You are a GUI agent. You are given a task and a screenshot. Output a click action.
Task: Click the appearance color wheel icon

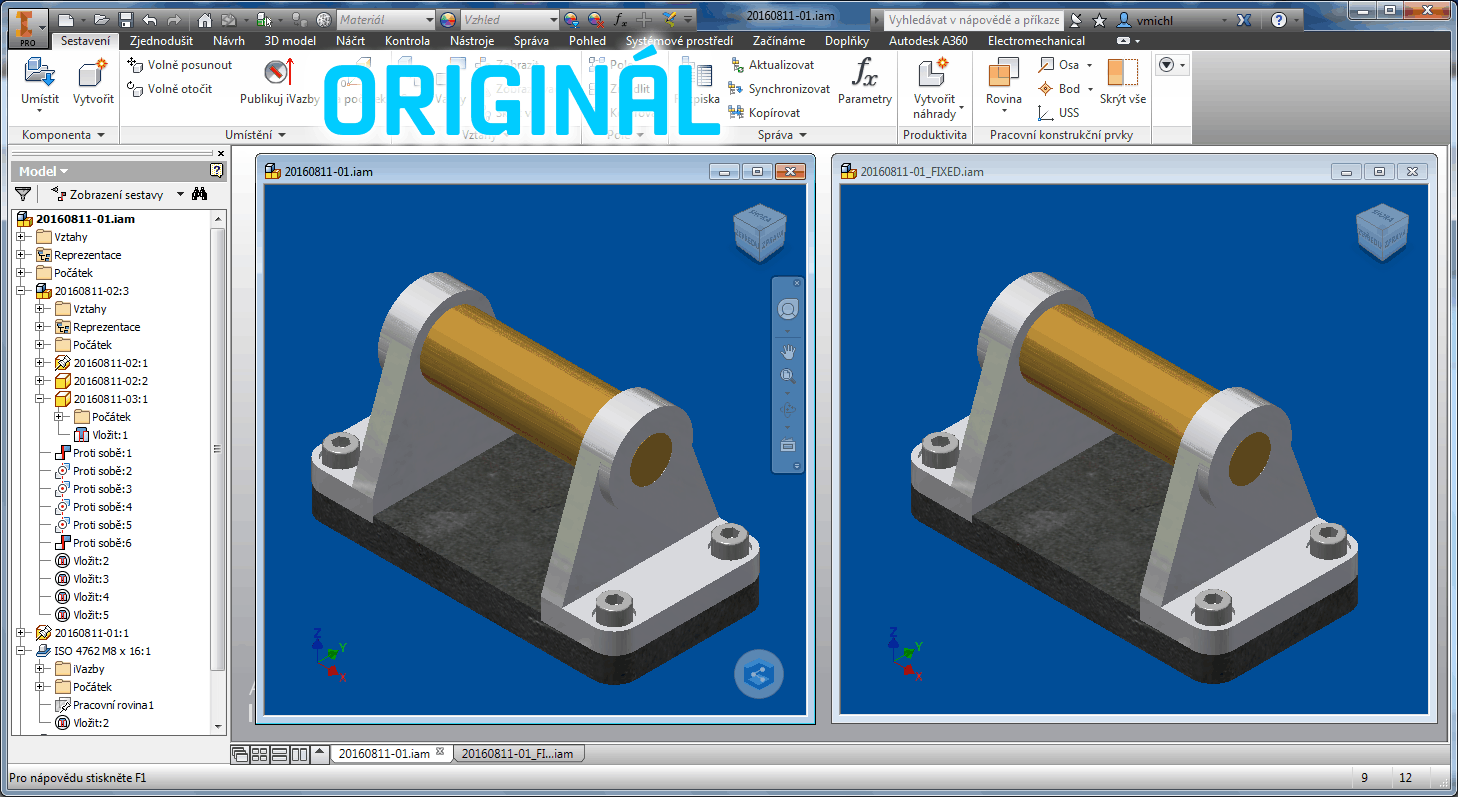pos(447,20)
